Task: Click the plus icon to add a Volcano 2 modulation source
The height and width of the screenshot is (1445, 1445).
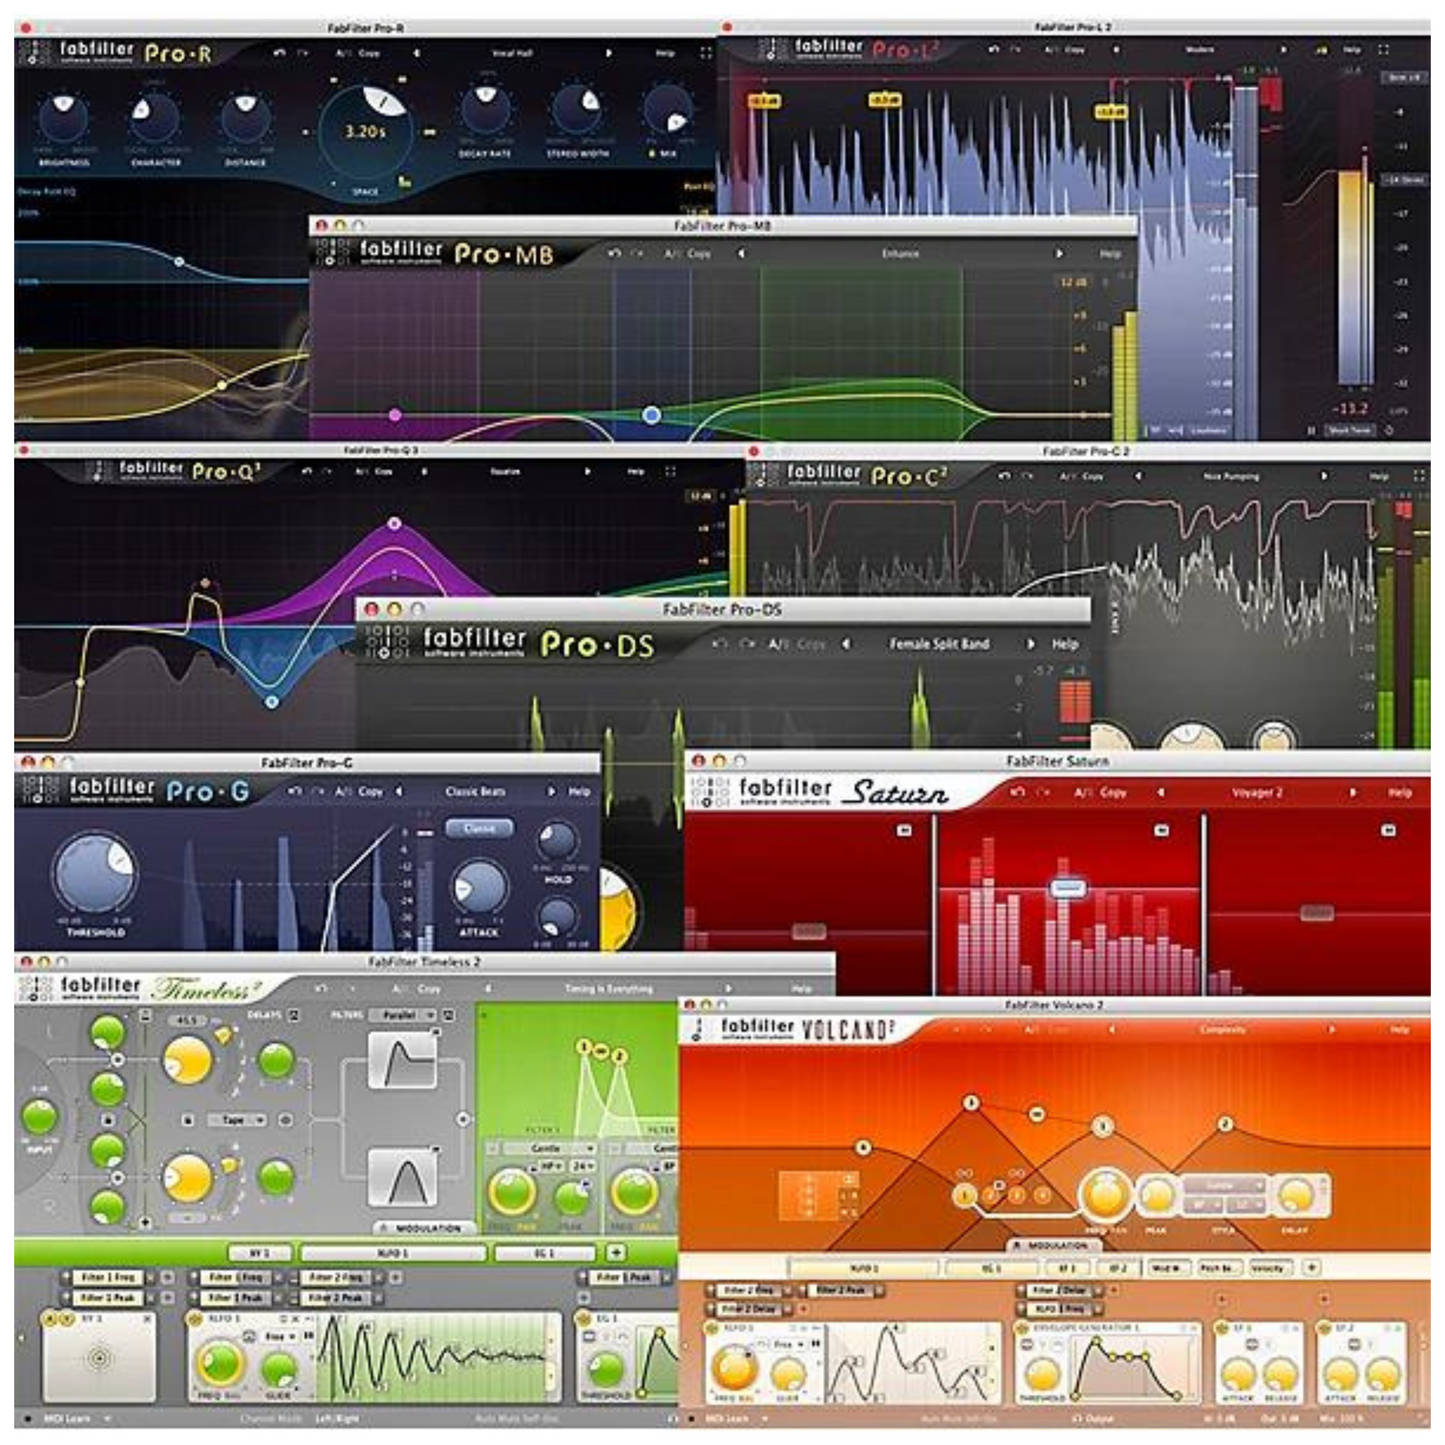Action: pyautogui.click(x=1312, y=1268)
